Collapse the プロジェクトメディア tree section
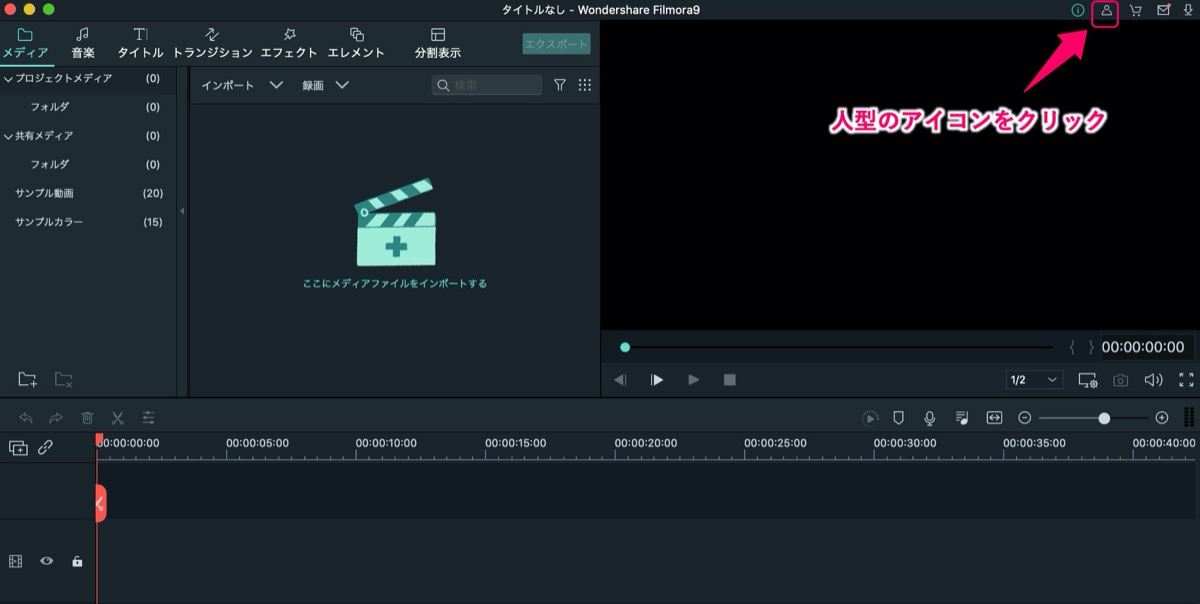 click(x=9, y=78)
